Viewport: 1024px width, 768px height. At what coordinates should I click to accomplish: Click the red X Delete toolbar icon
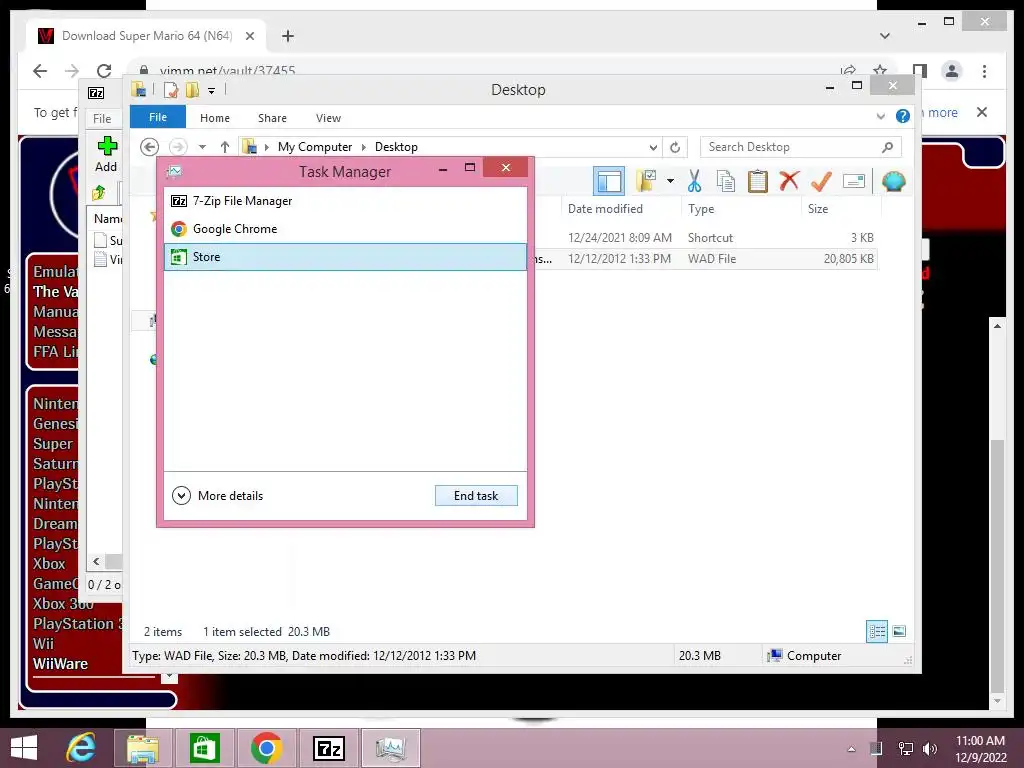(789, 180)
